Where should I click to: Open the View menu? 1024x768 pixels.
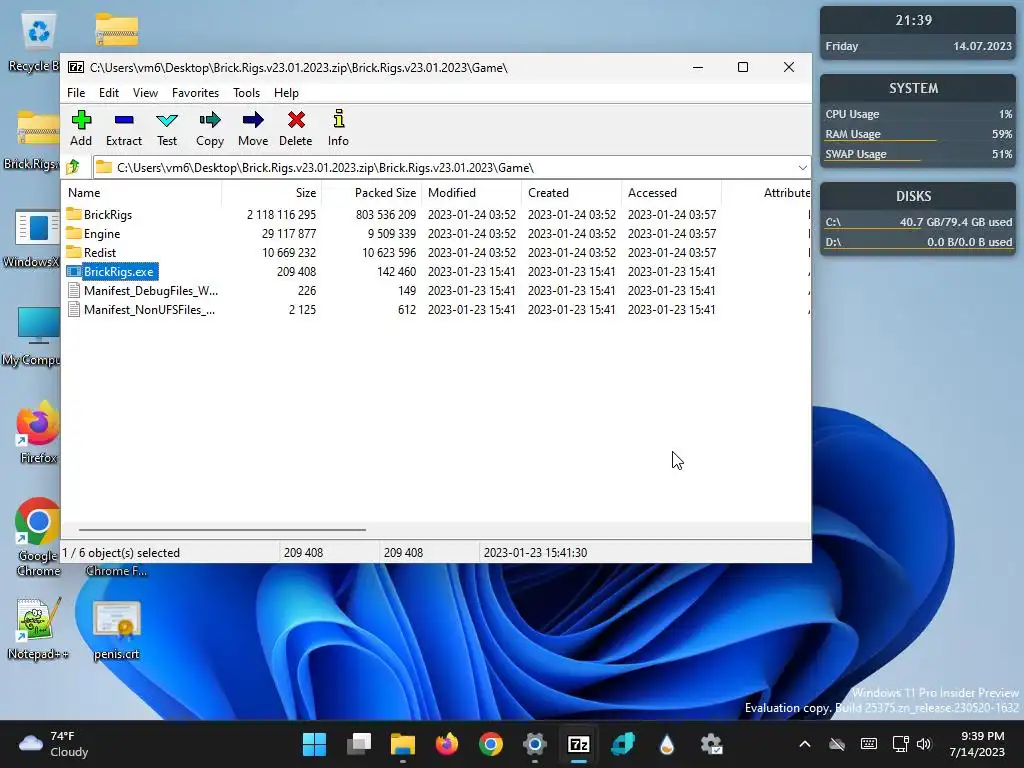pyautogui.click(x=145, y=93)
